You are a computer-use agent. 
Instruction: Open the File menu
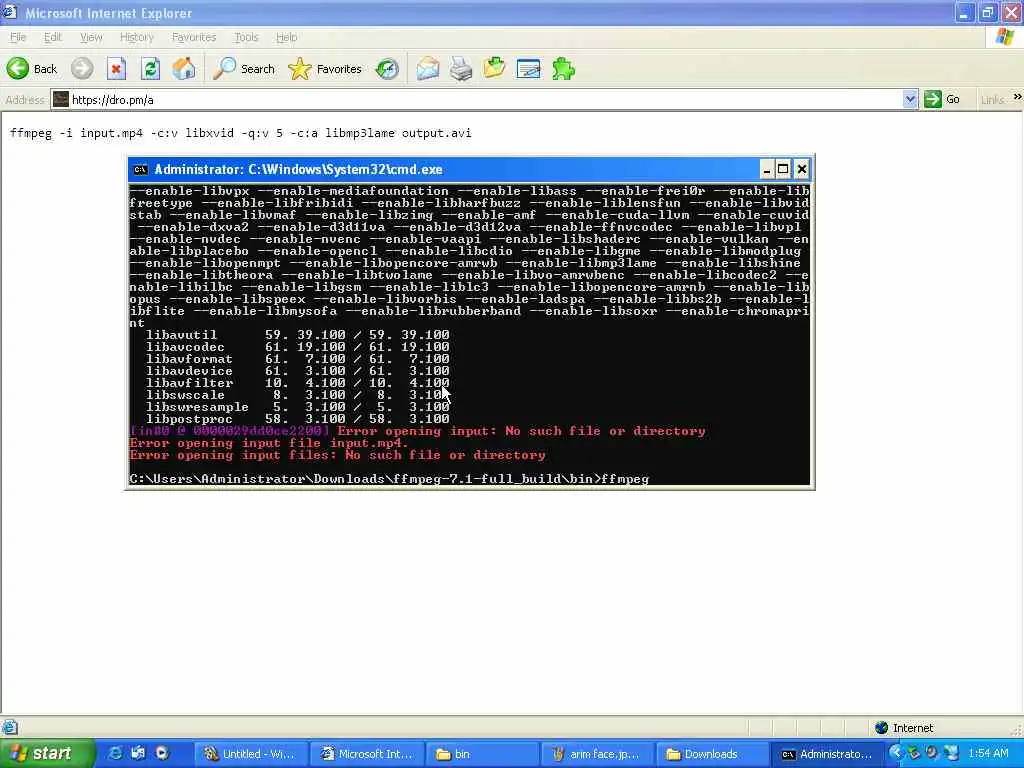[18, 37]
